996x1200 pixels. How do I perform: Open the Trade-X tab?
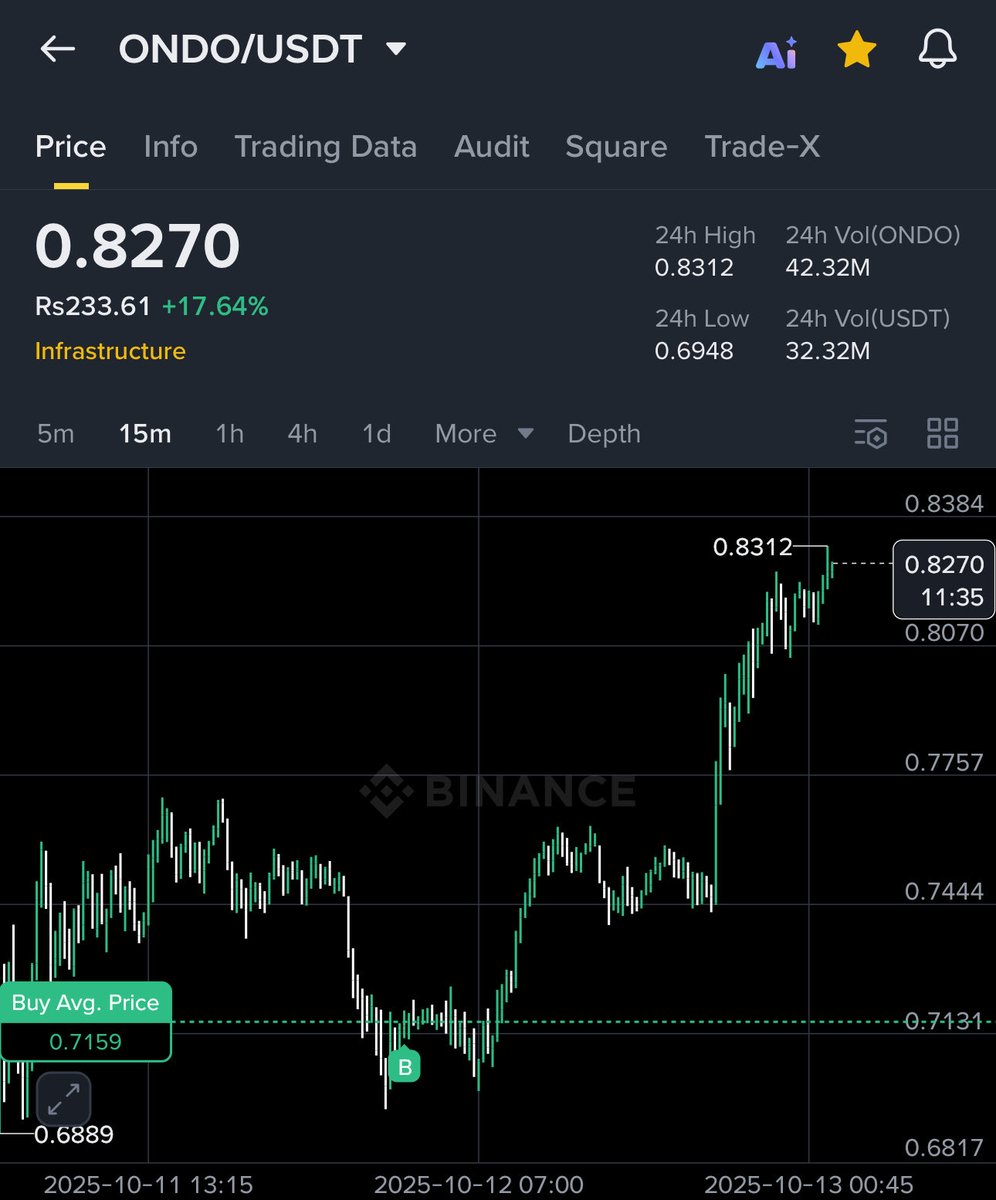762,147
